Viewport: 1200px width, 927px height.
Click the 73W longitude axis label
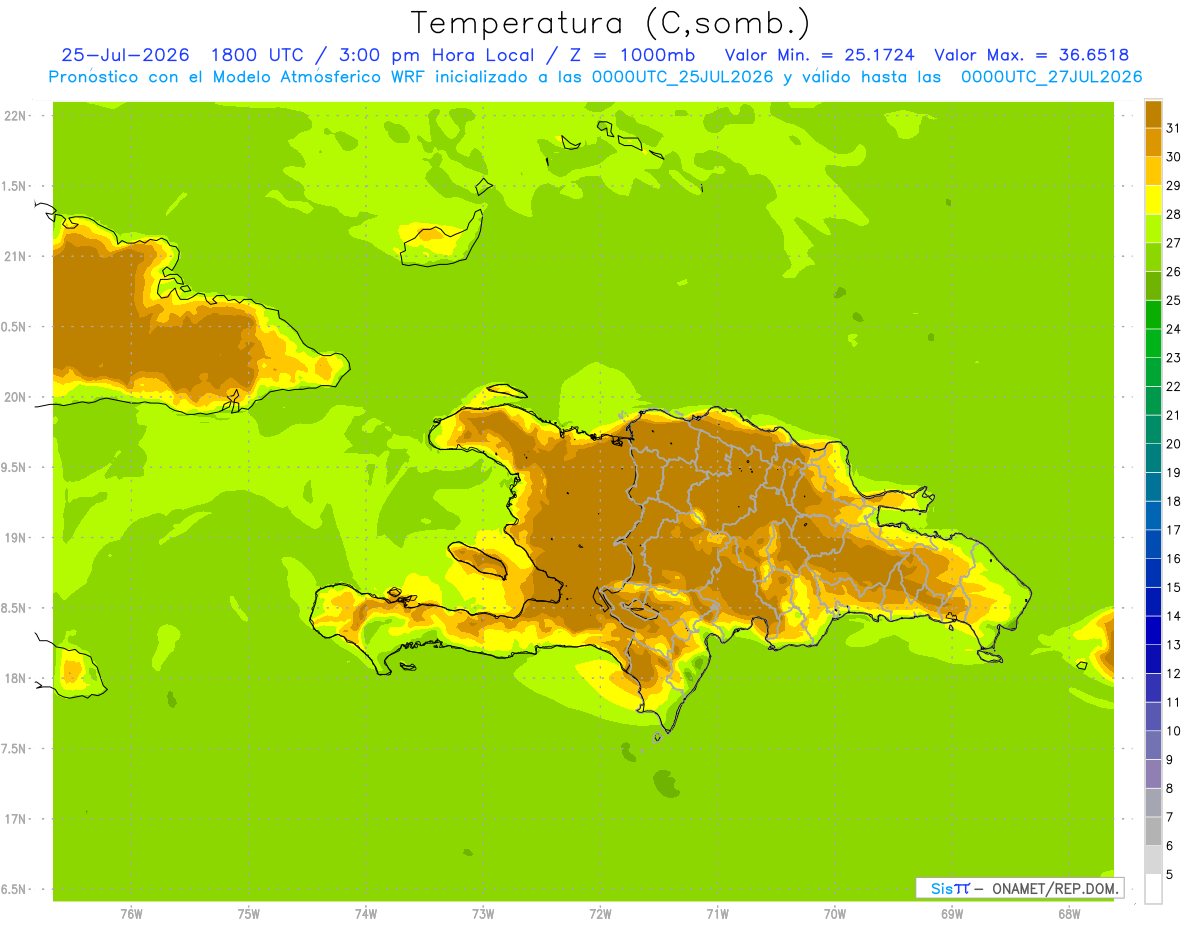(x=483, y=914)
